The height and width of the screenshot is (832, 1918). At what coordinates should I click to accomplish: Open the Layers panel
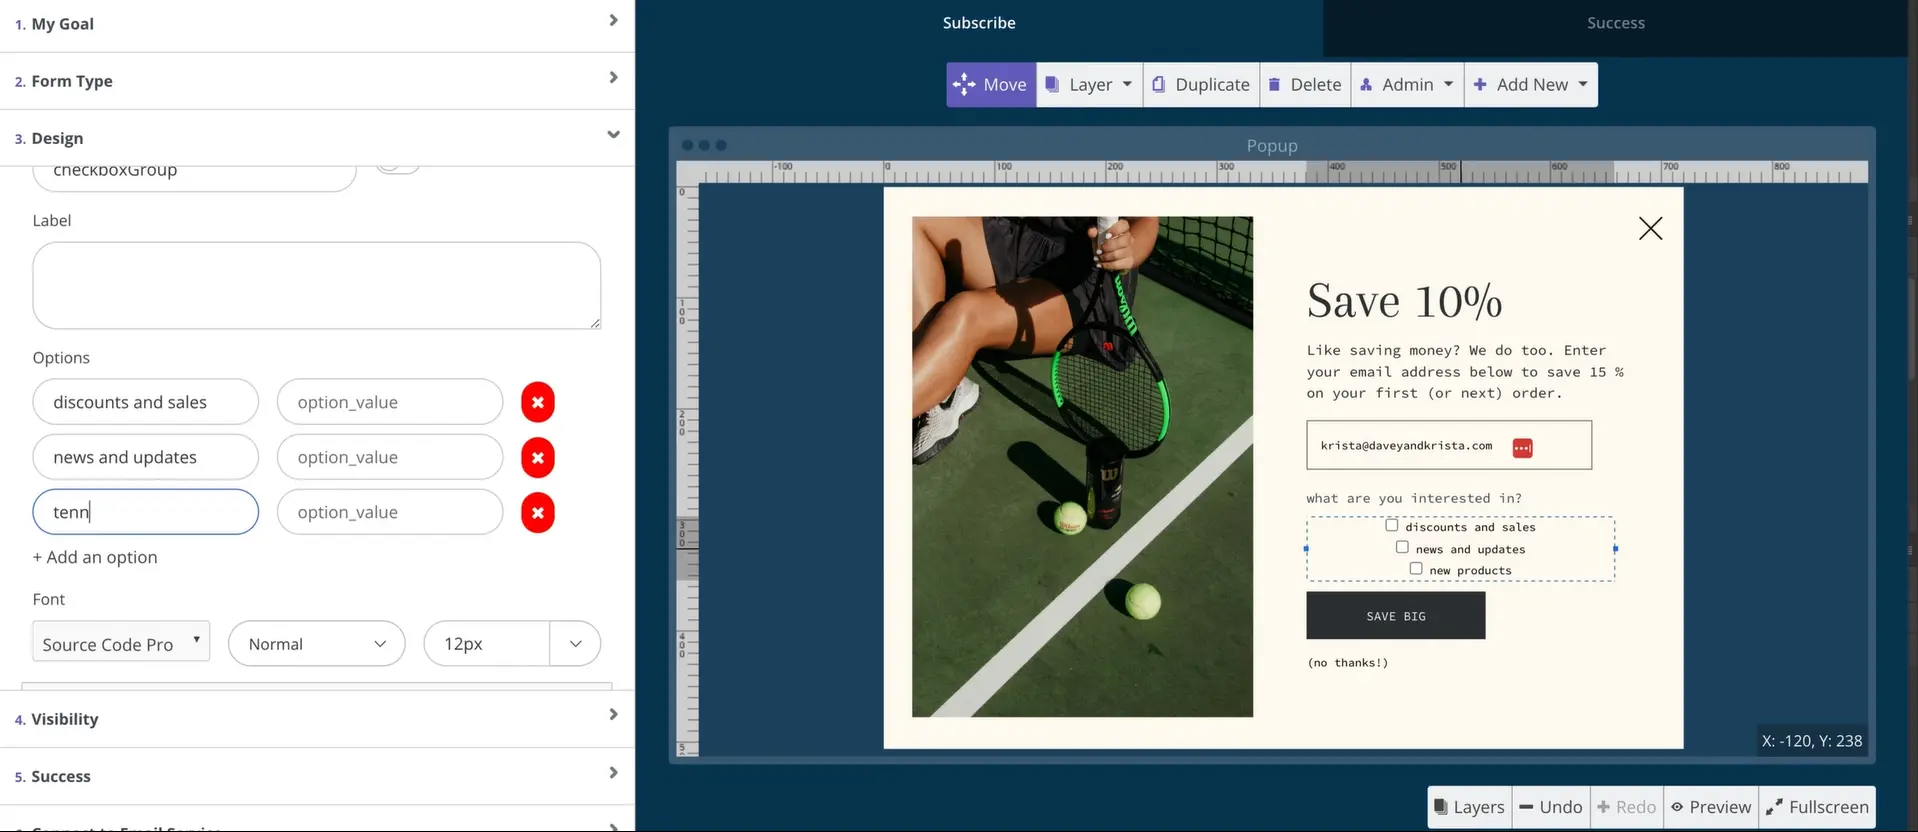coord(1469,807)
